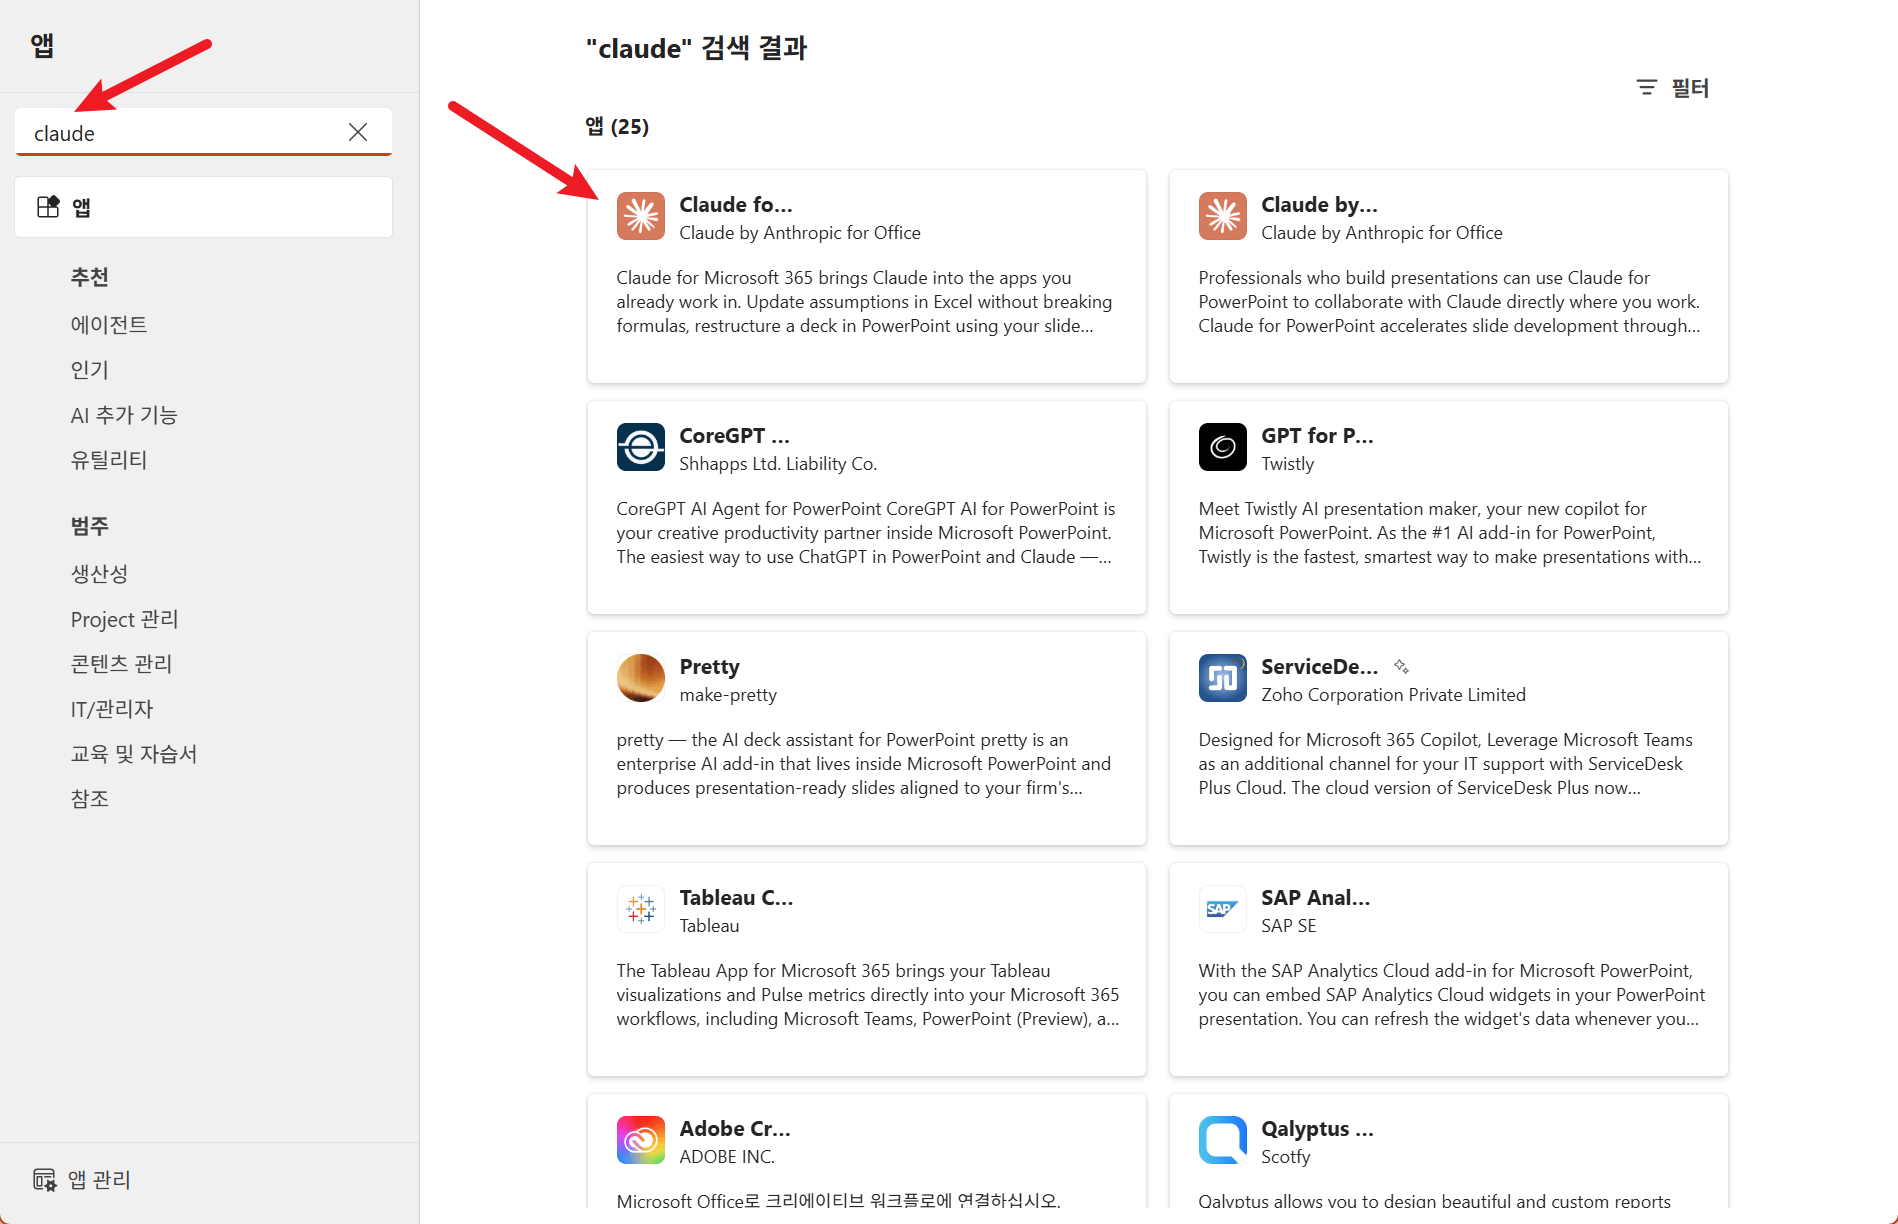The height and width of the screenshot is (1224, 1898).
Task: Click the Tableau App description text
Action: pyautogui.click(x=868, y=994)
